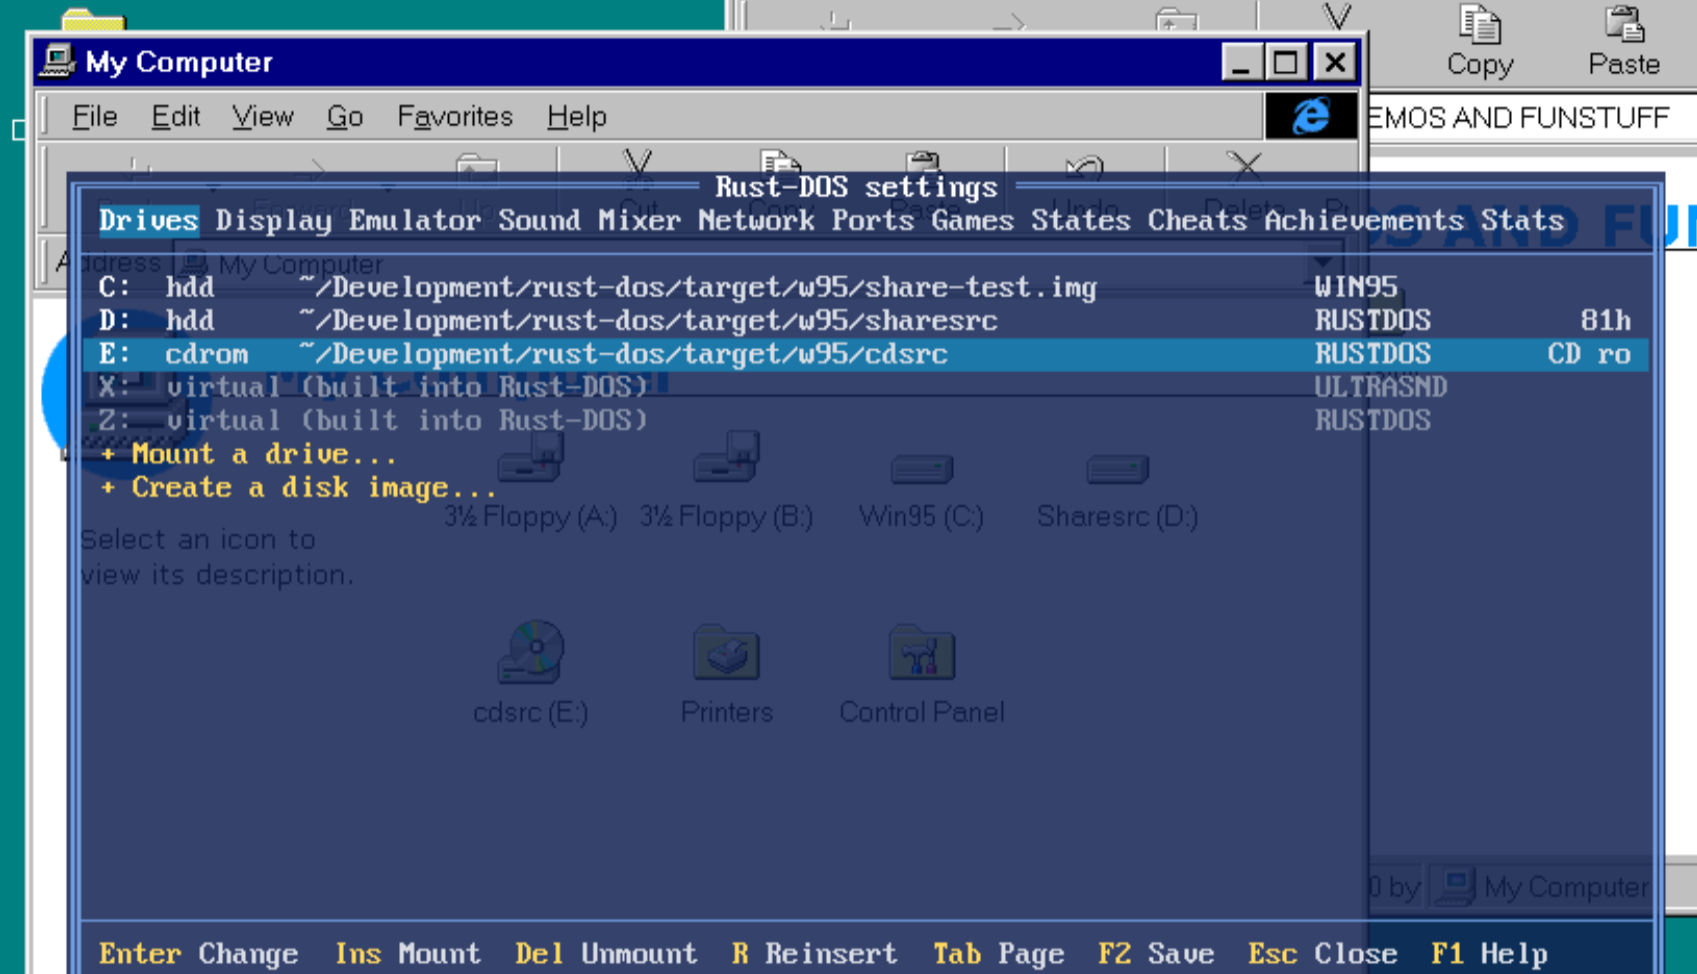Click the "Rust-DOS settings" title text
The image size is (1697, 974).
pyautogui.click(x=856, y=187)
